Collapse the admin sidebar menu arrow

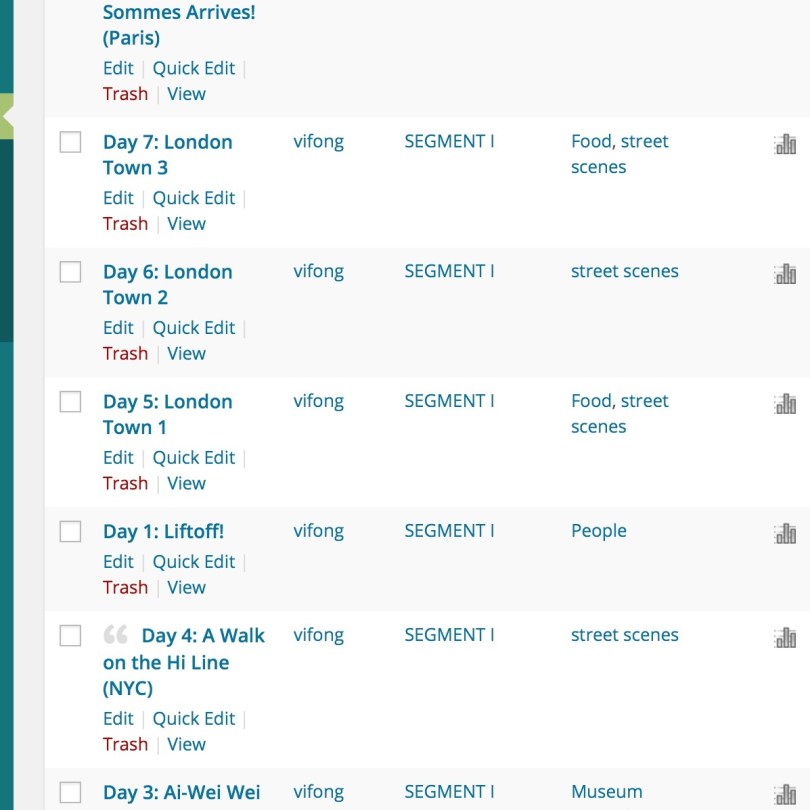click(x=7, y=117)
